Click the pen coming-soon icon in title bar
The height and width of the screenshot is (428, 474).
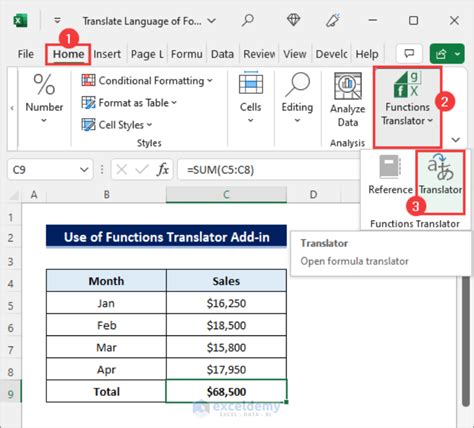pyautogui.click(x=333, y=20)
